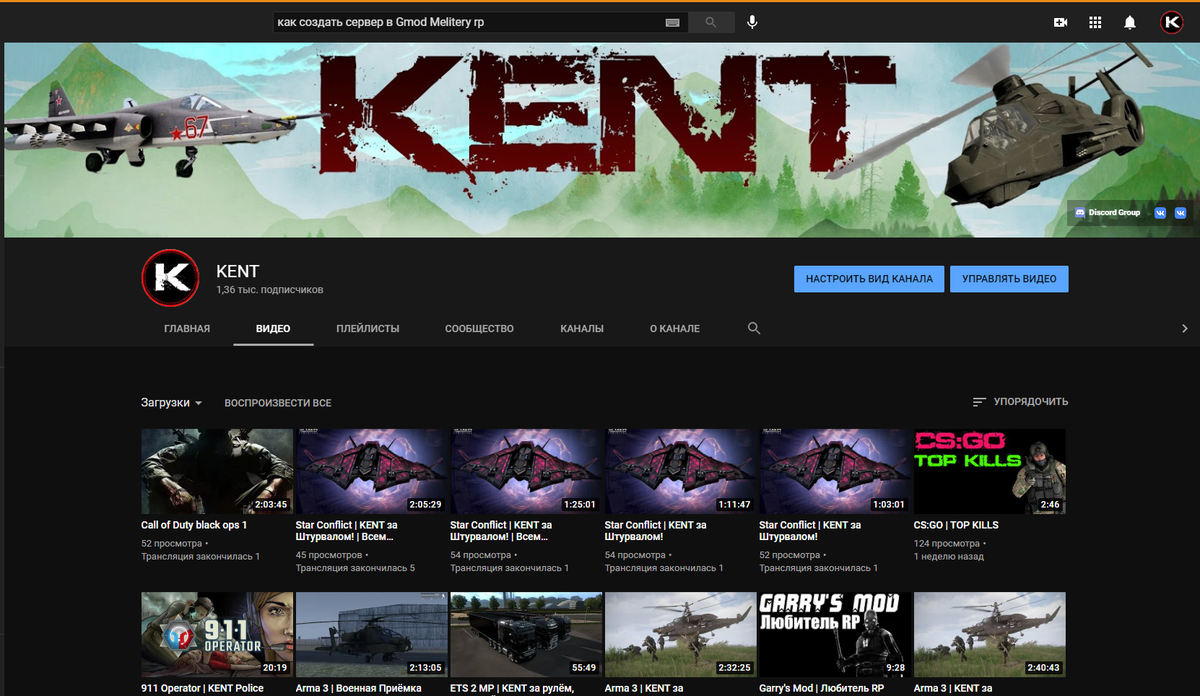Open the Star Conflict 1:03:01 video thumbnail
This screenshot has width=1200, height=696.
835,472
